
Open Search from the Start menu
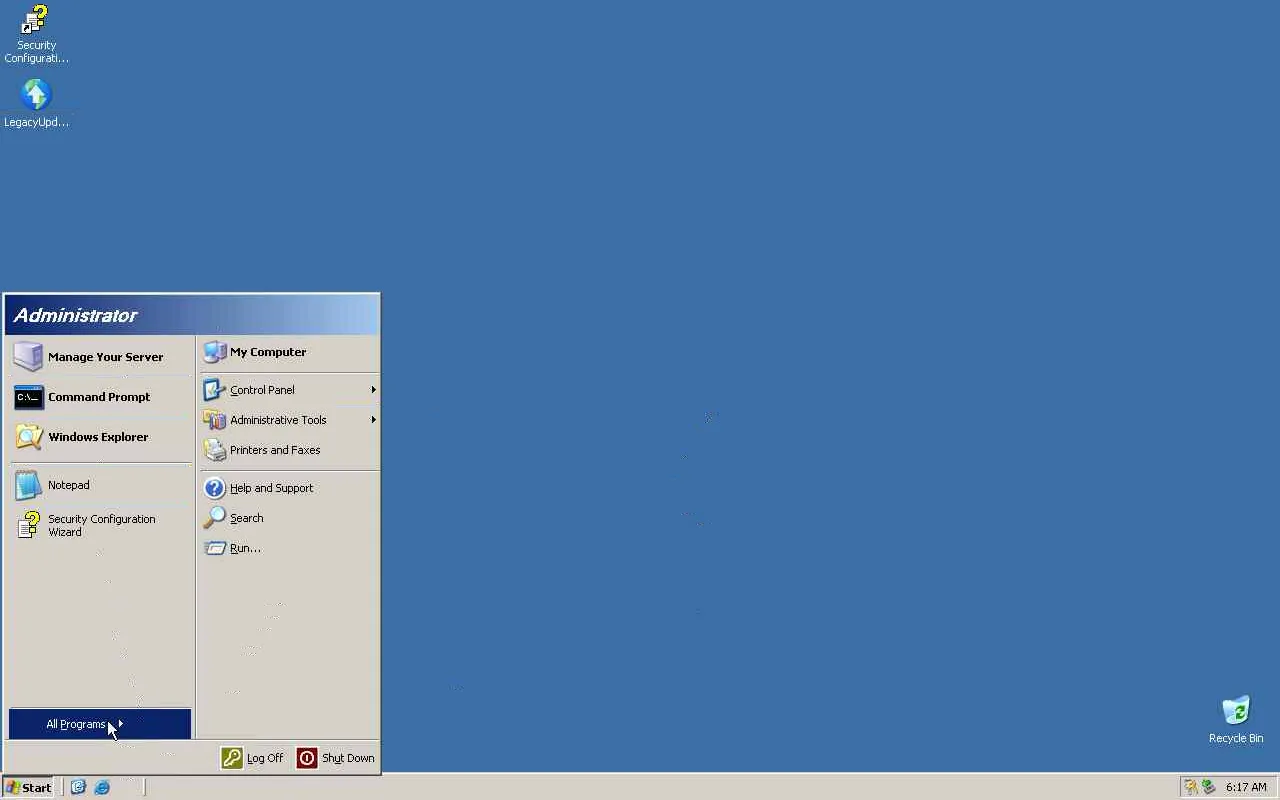click(x=290, y=518)
